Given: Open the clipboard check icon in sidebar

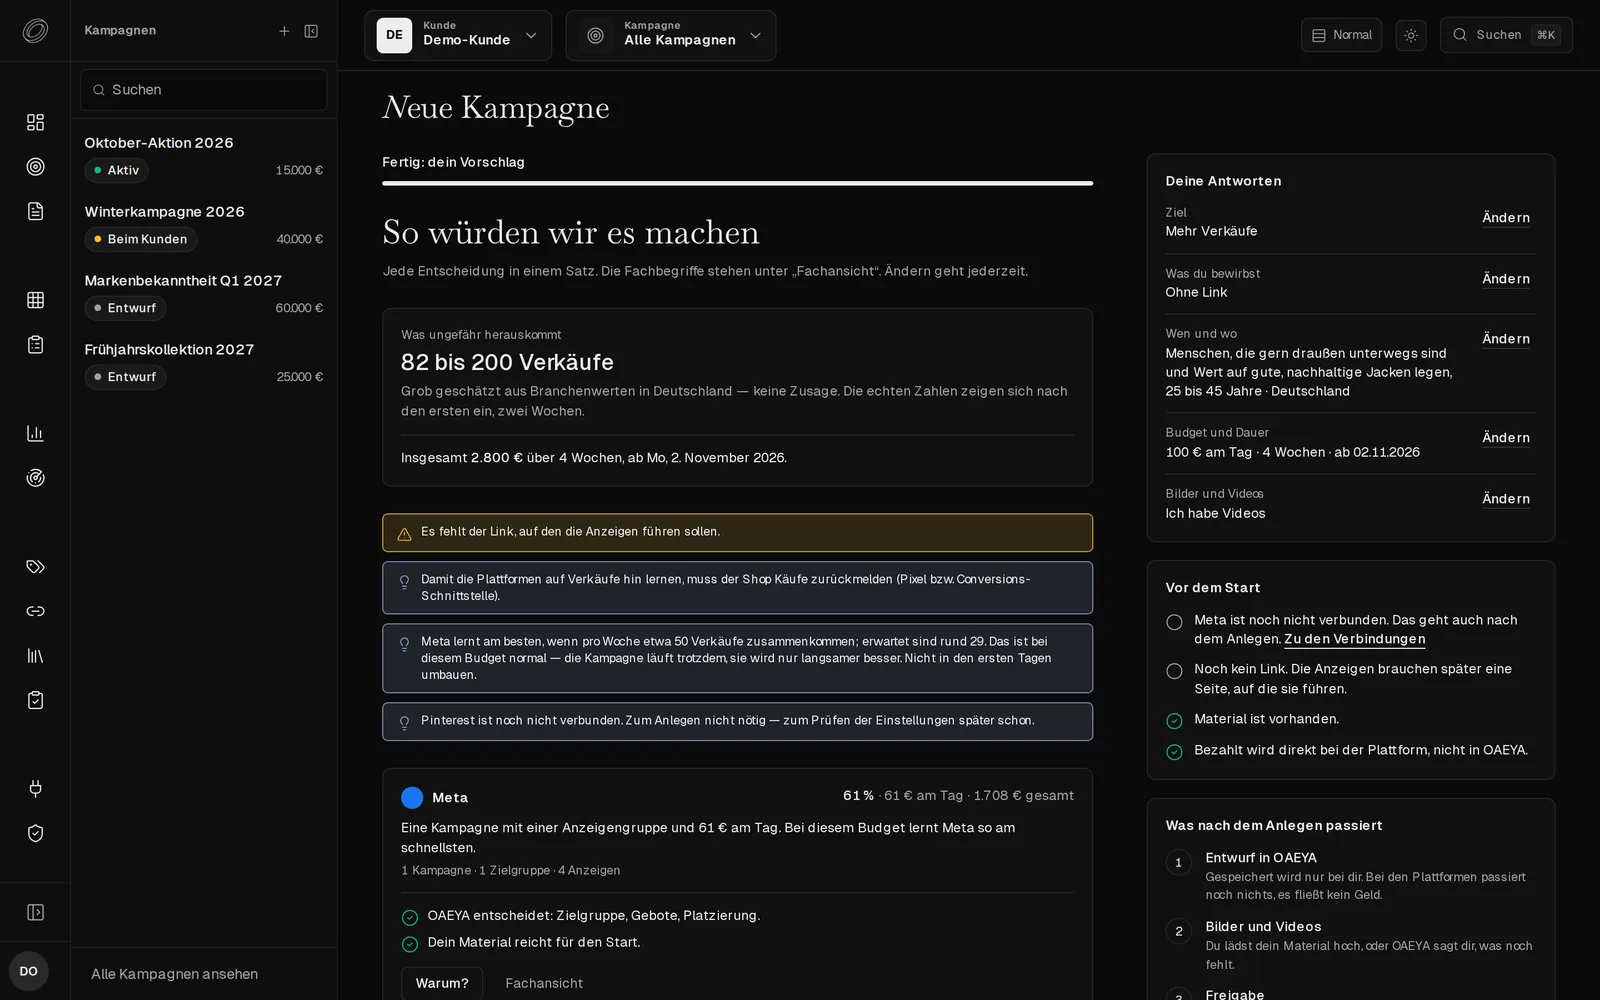Looking at the screenshot, I should pyautogui.click(x=35, y=700).
